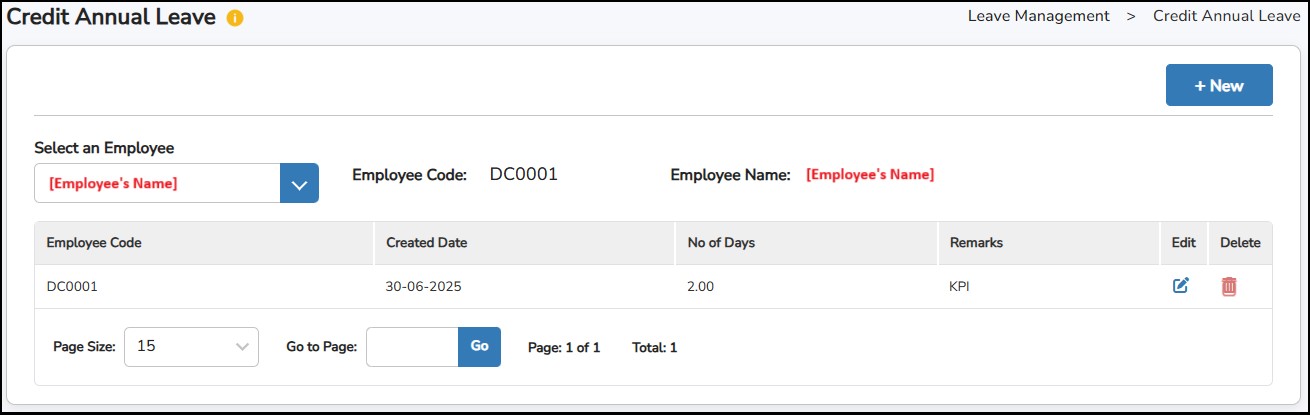Image resolution: width=1310 pixels, height=415 pixels.
Task: Click the info icon beside Credit Annual Leave
Action: [x=235, y=19]
